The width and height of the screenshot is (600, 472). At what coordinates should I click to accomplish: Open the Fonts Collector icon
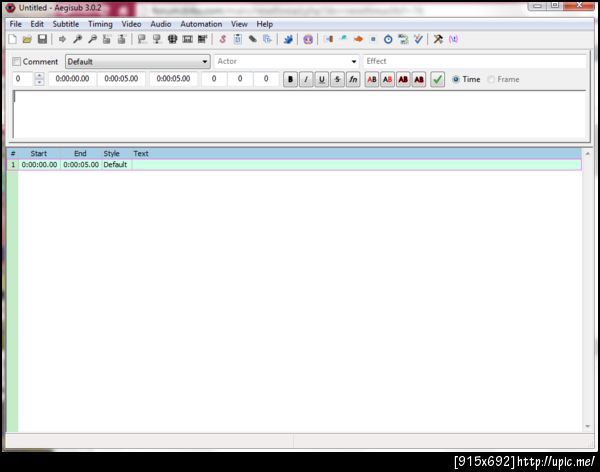tap(267, 39)
